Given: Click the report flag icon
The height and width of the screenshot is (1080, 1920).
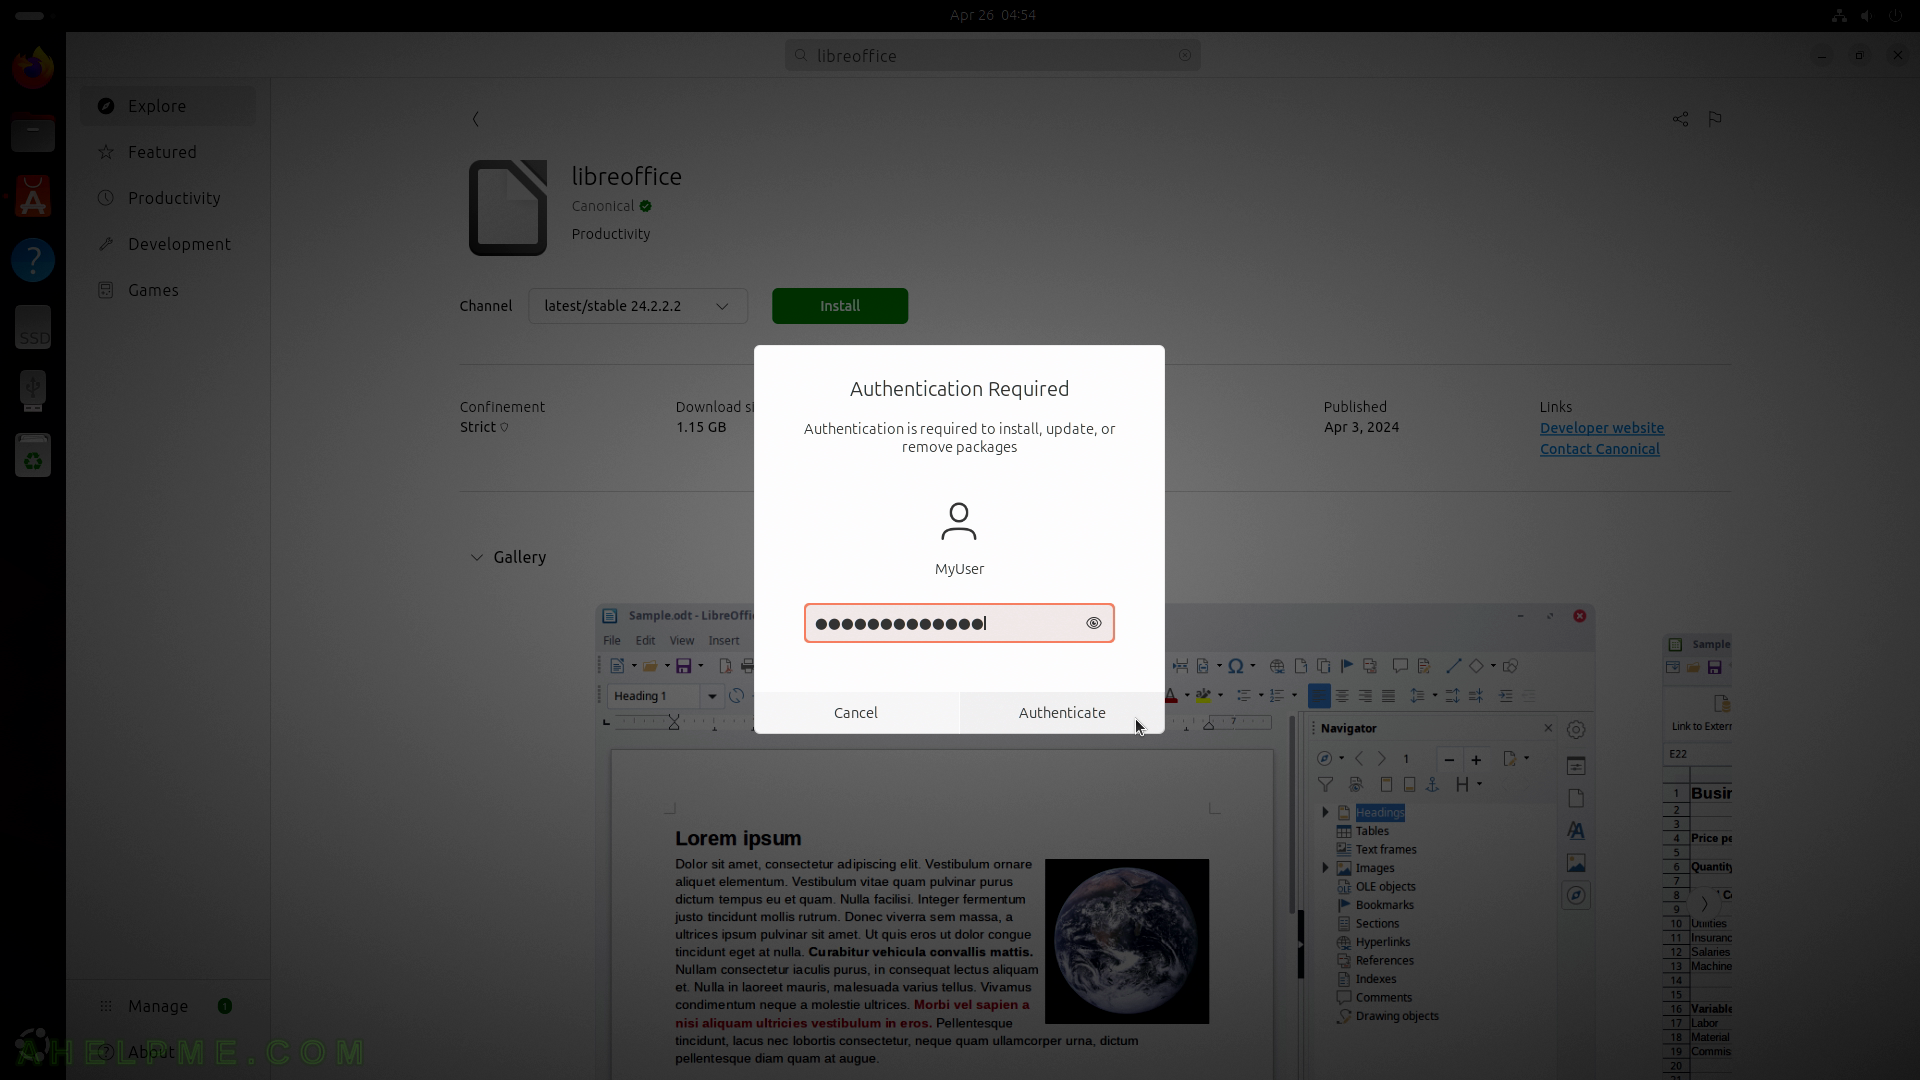Looking at the screenshot, I should pyautogui.click(x=1715, y=119).
